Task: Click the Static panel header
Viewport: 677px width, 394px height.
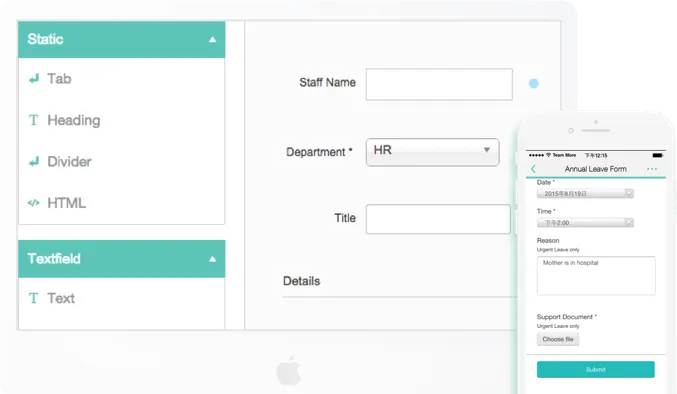Action: tap(122, 39)
